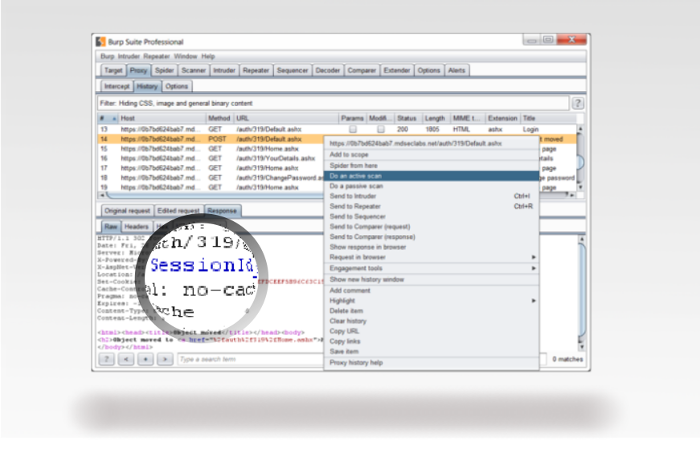The height and width of the screenshot is (450, 700).
Task: Toggle Params checkbox in row 13
Action: tap(353, 129)
